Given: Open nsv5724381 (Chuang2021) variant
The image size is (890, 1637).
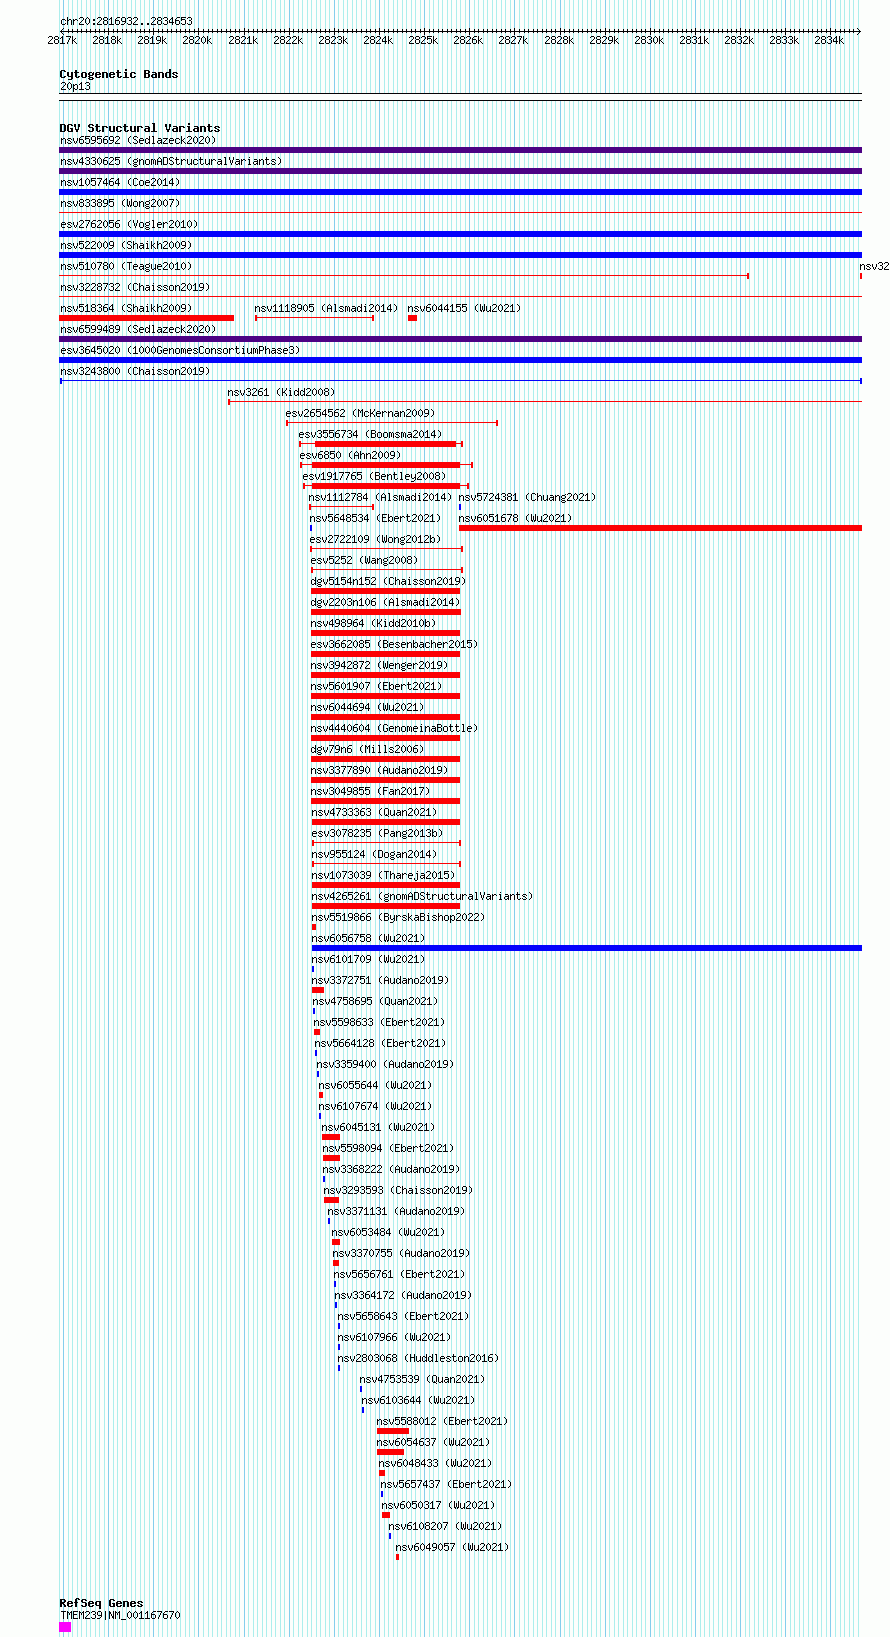Looking at the screenshot, I should (527, 497).
